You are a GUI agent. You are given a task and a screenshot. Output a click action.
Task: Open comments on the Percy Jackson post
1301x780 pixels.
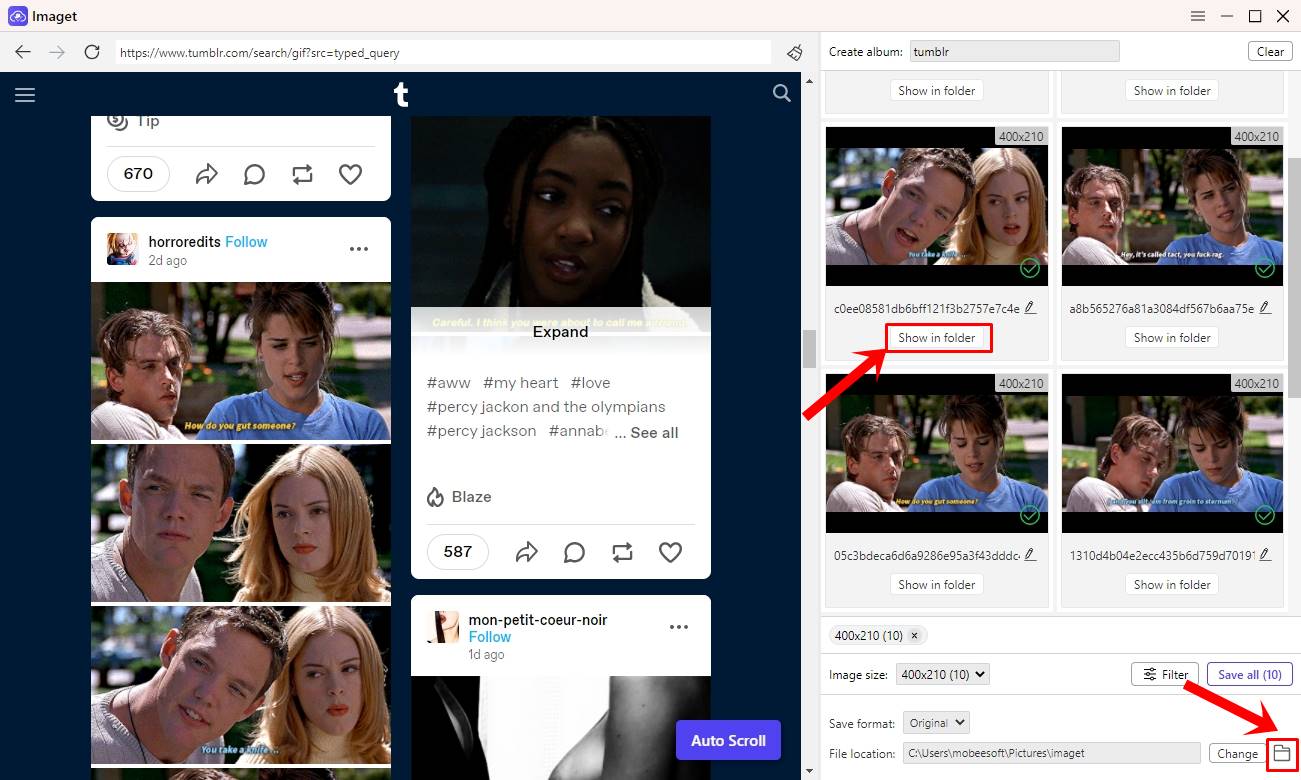574,551
